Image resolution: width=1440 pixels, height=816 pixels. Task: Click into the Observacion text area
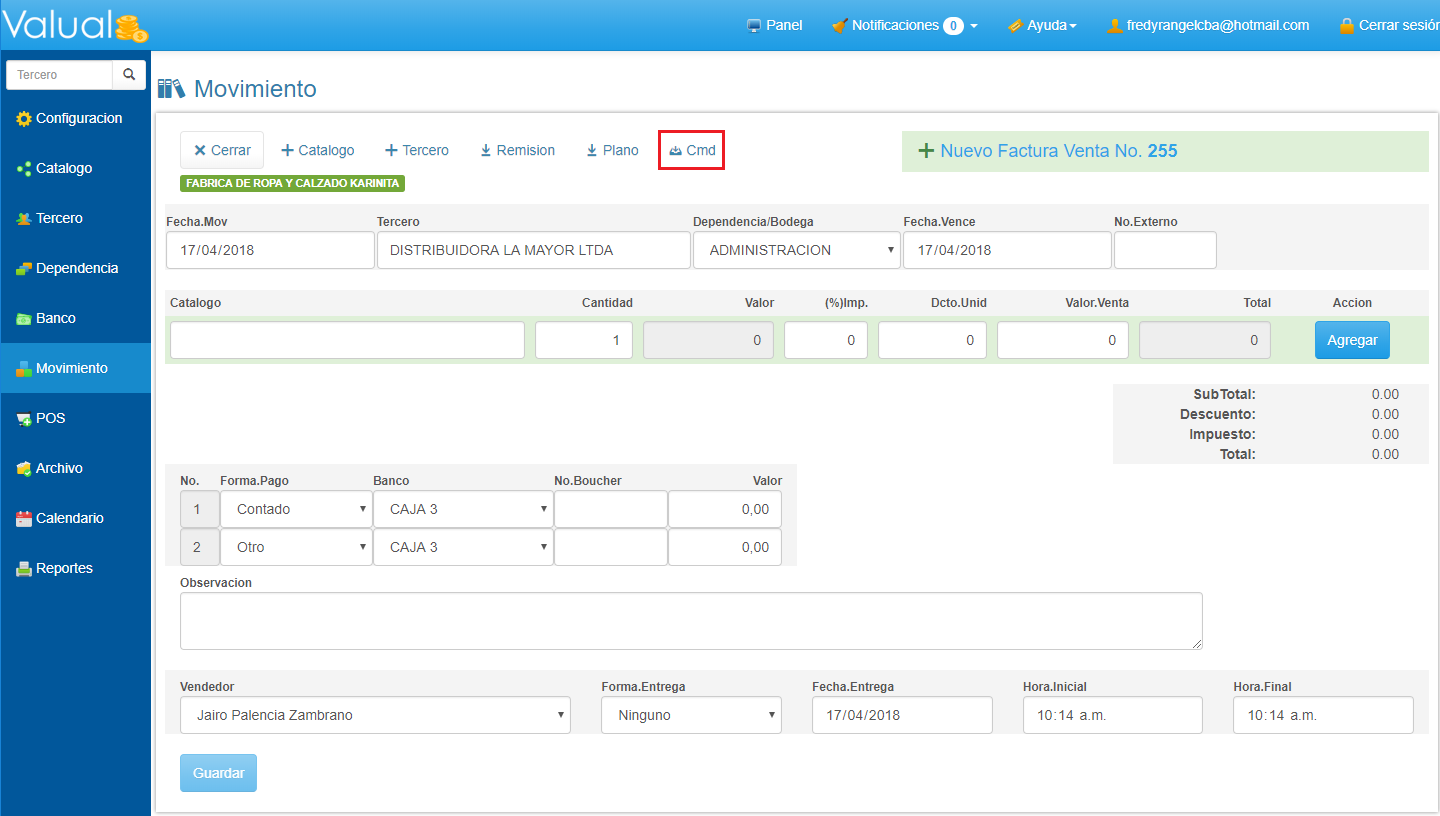690,620
